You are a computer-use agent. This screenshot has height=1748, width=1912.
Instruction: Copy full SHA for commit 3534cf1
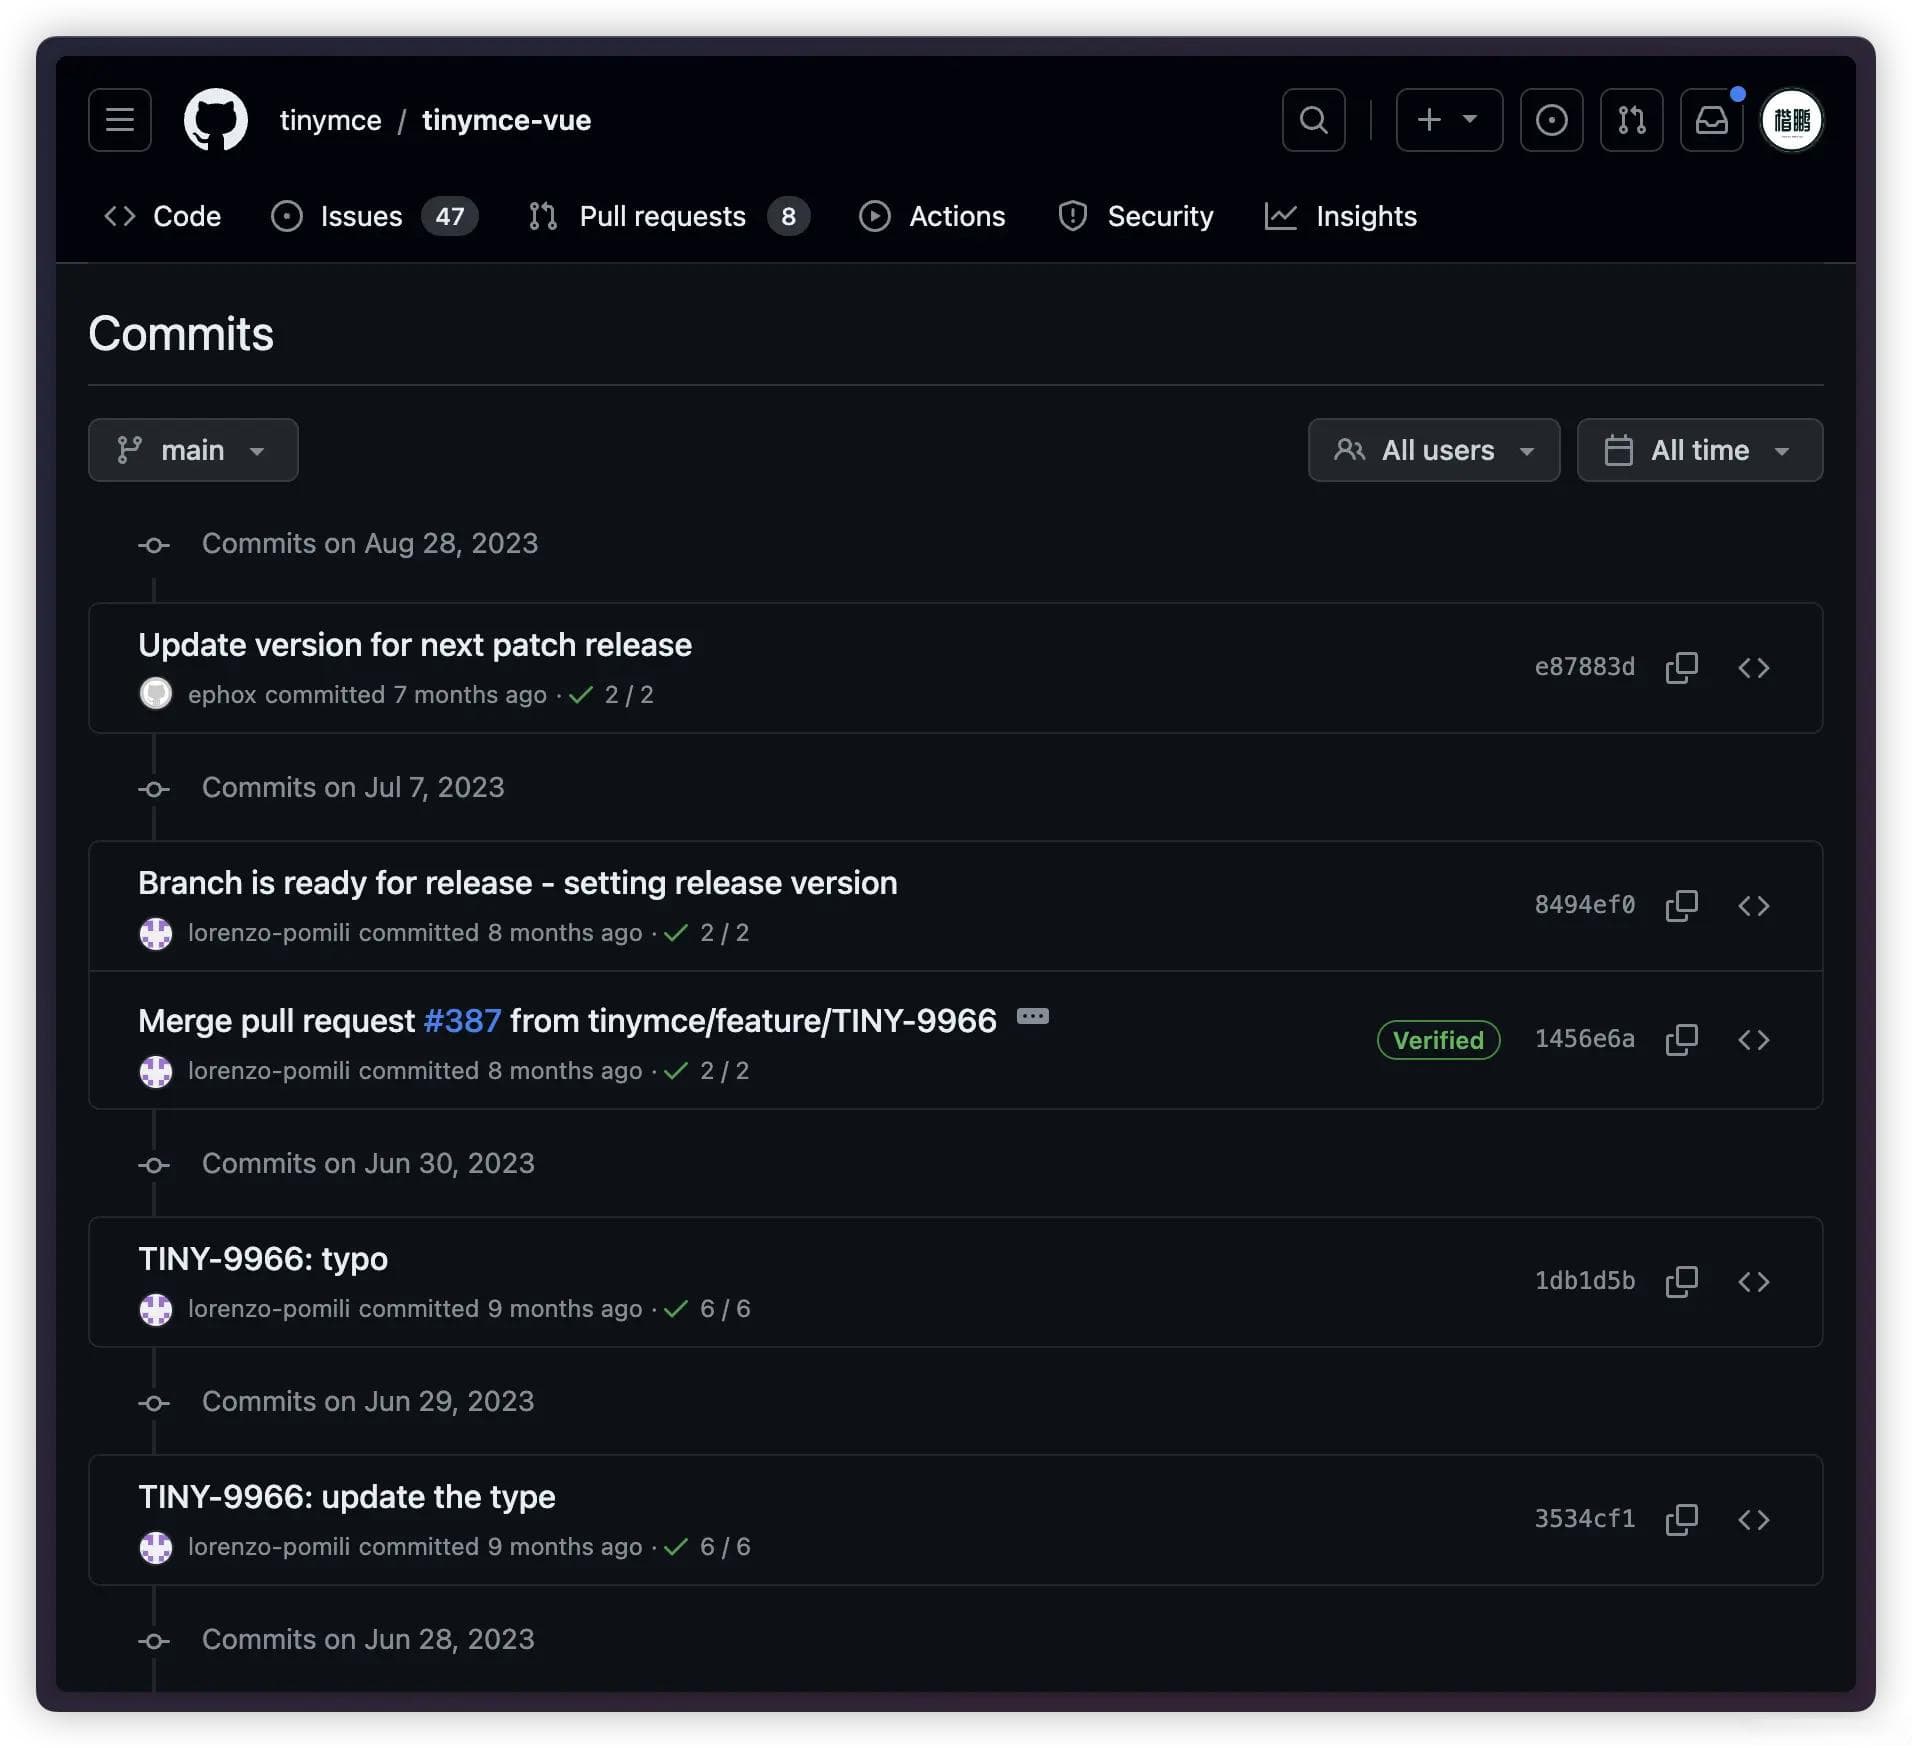click(x=1681, y=1519)
